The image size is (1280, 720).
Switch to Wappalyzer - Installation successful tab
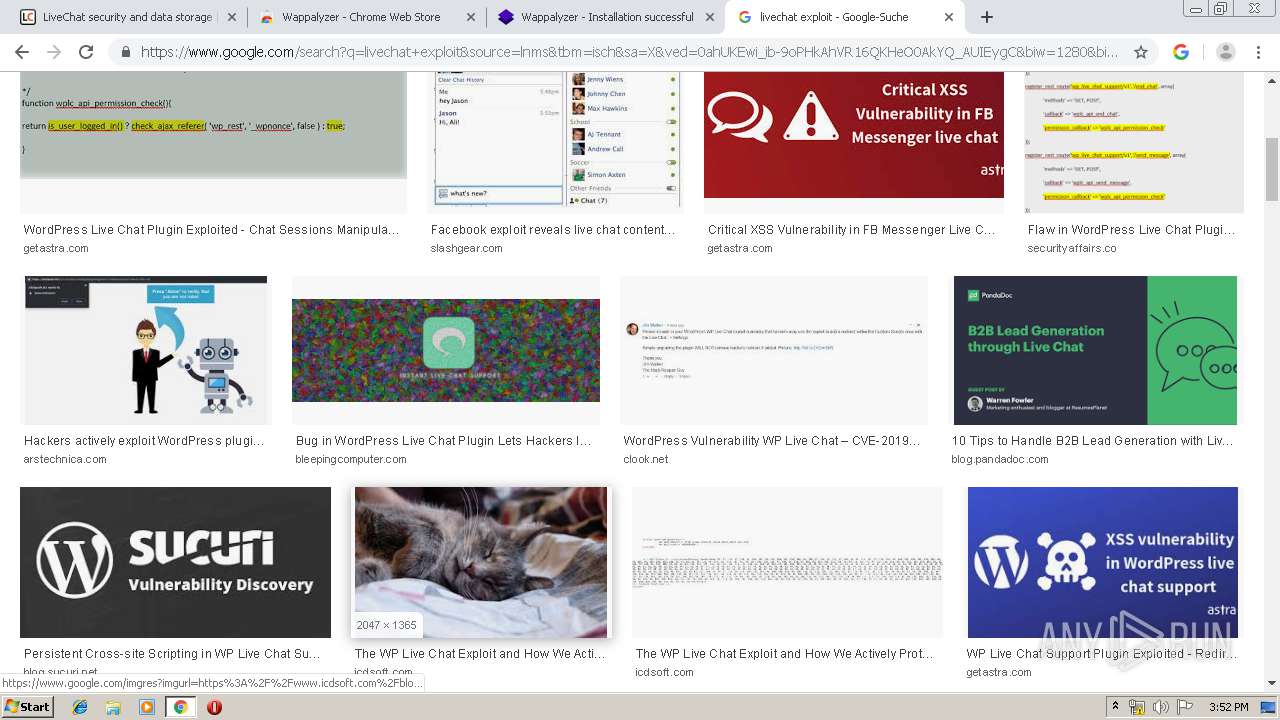pos(606,17)
